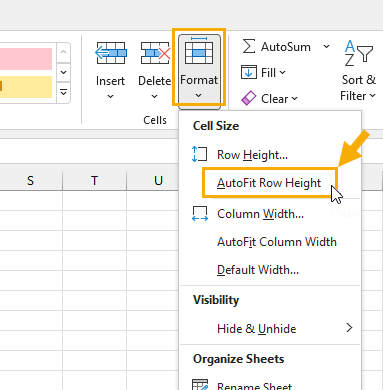Select column S header

(x=31, y=180)
